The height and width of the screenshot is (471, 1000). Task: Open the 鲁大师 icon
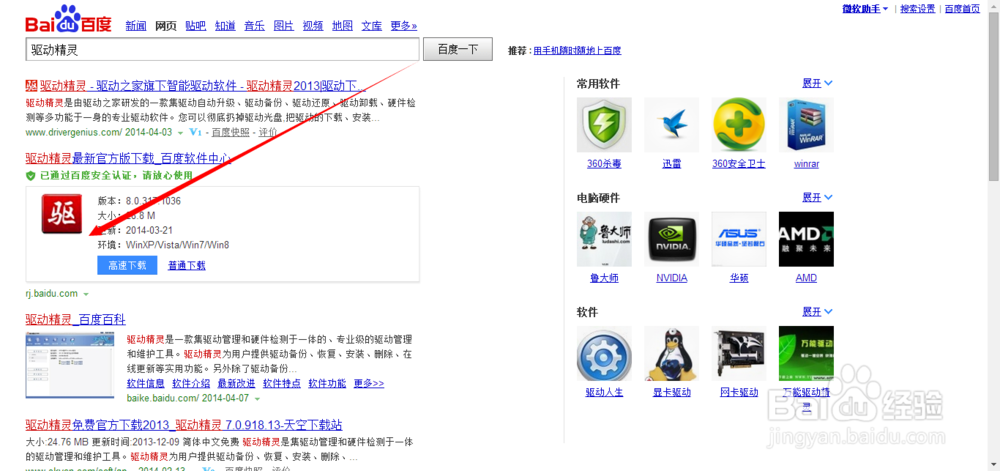point(604,239)
